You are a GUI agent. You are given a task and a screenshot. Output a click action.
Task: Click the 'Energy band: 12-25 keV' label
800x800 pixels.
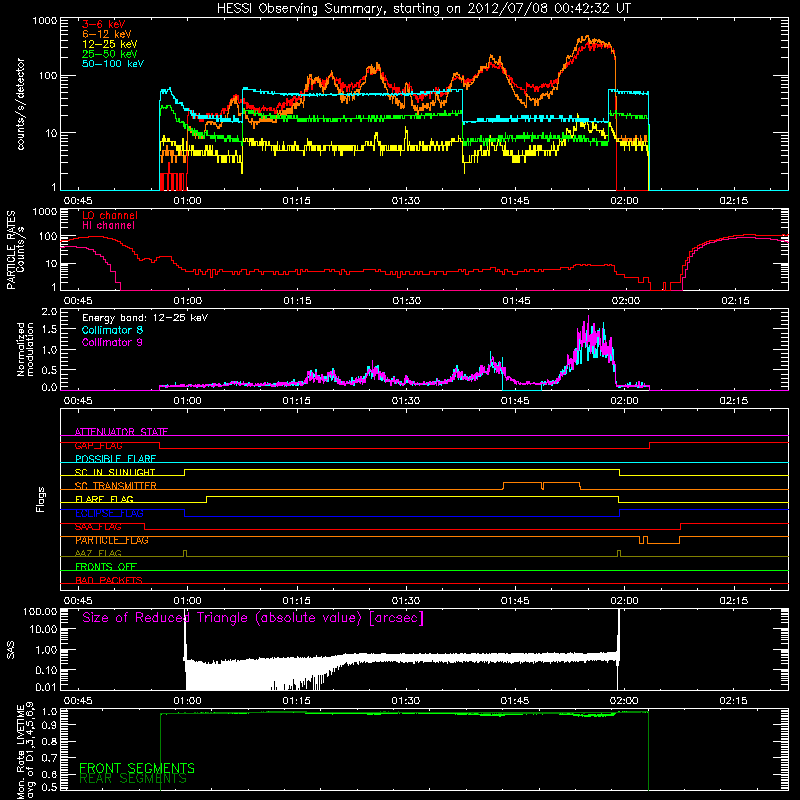coord(145,318)
